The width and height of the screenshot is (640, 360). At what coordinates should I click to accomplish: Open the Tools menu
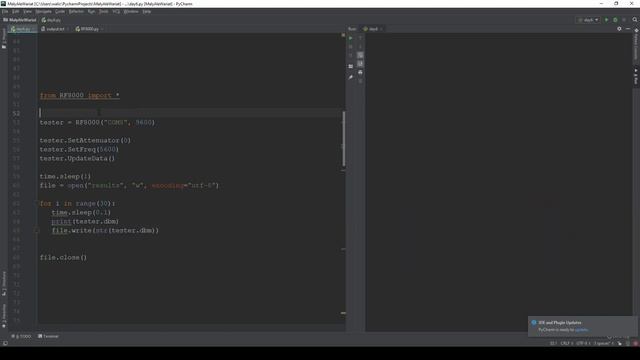click(x=104, y=11)
